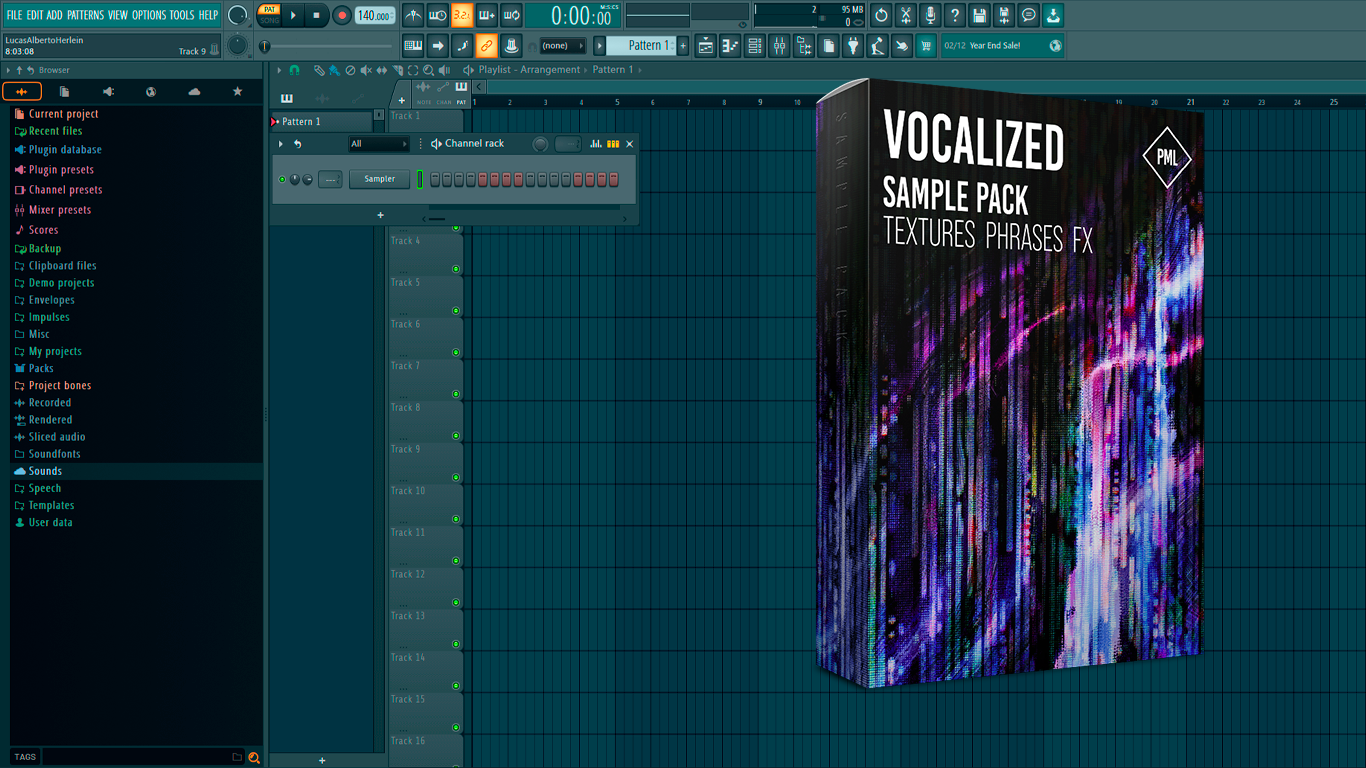Image resolution: width=1366 pixels, height=768 pixels.
Task: Open the browser starred favorites tab
Action: point(237,91)
